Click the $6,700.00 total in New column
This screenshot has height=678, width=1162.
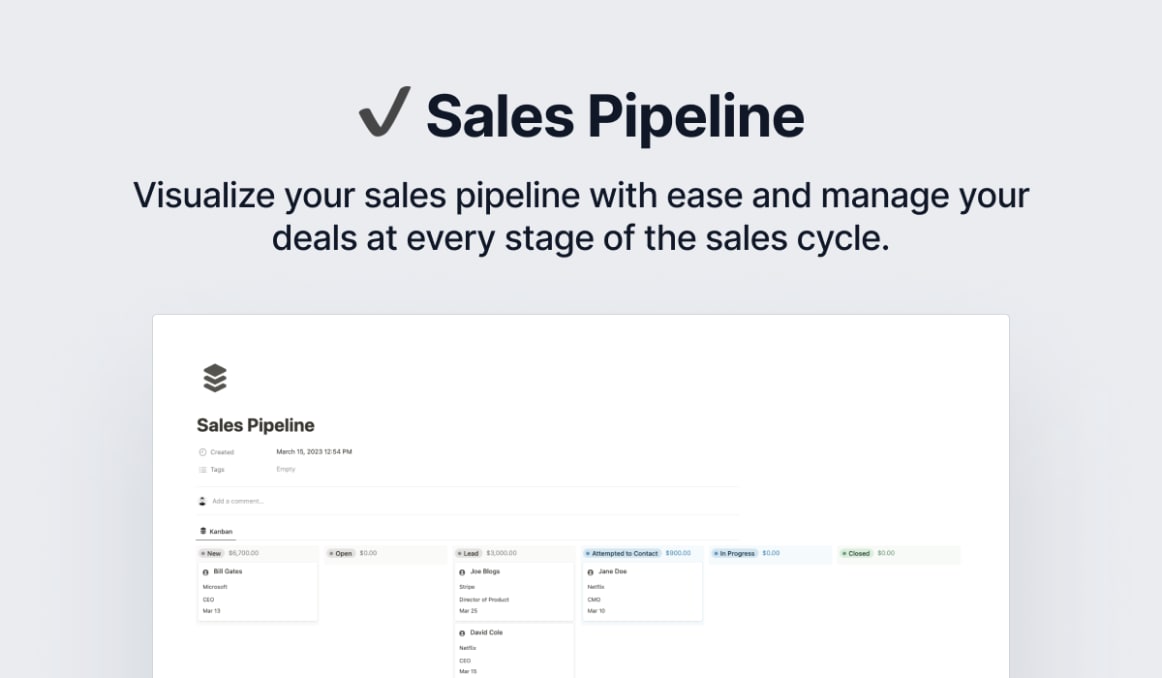click(243, 553)
